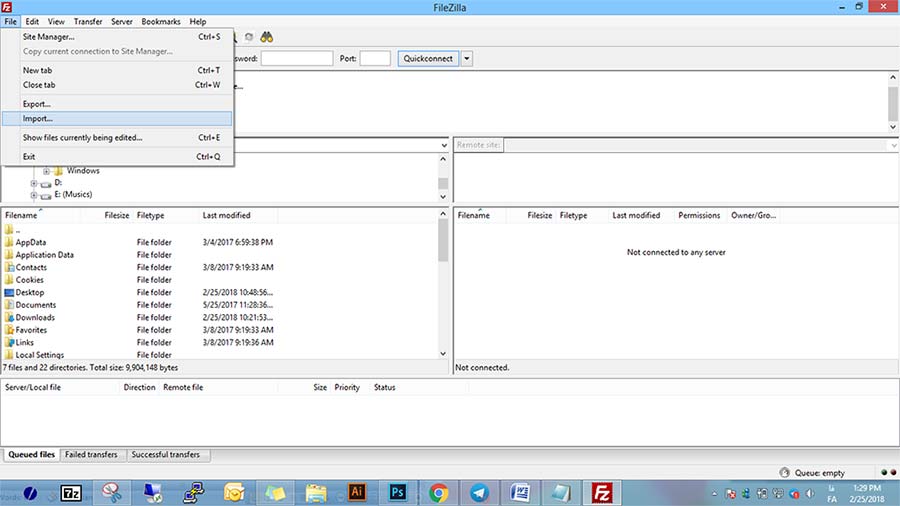Click the D: drive icon in tree
The width and height of the screenshot is (900, 506).
point(46,183)
